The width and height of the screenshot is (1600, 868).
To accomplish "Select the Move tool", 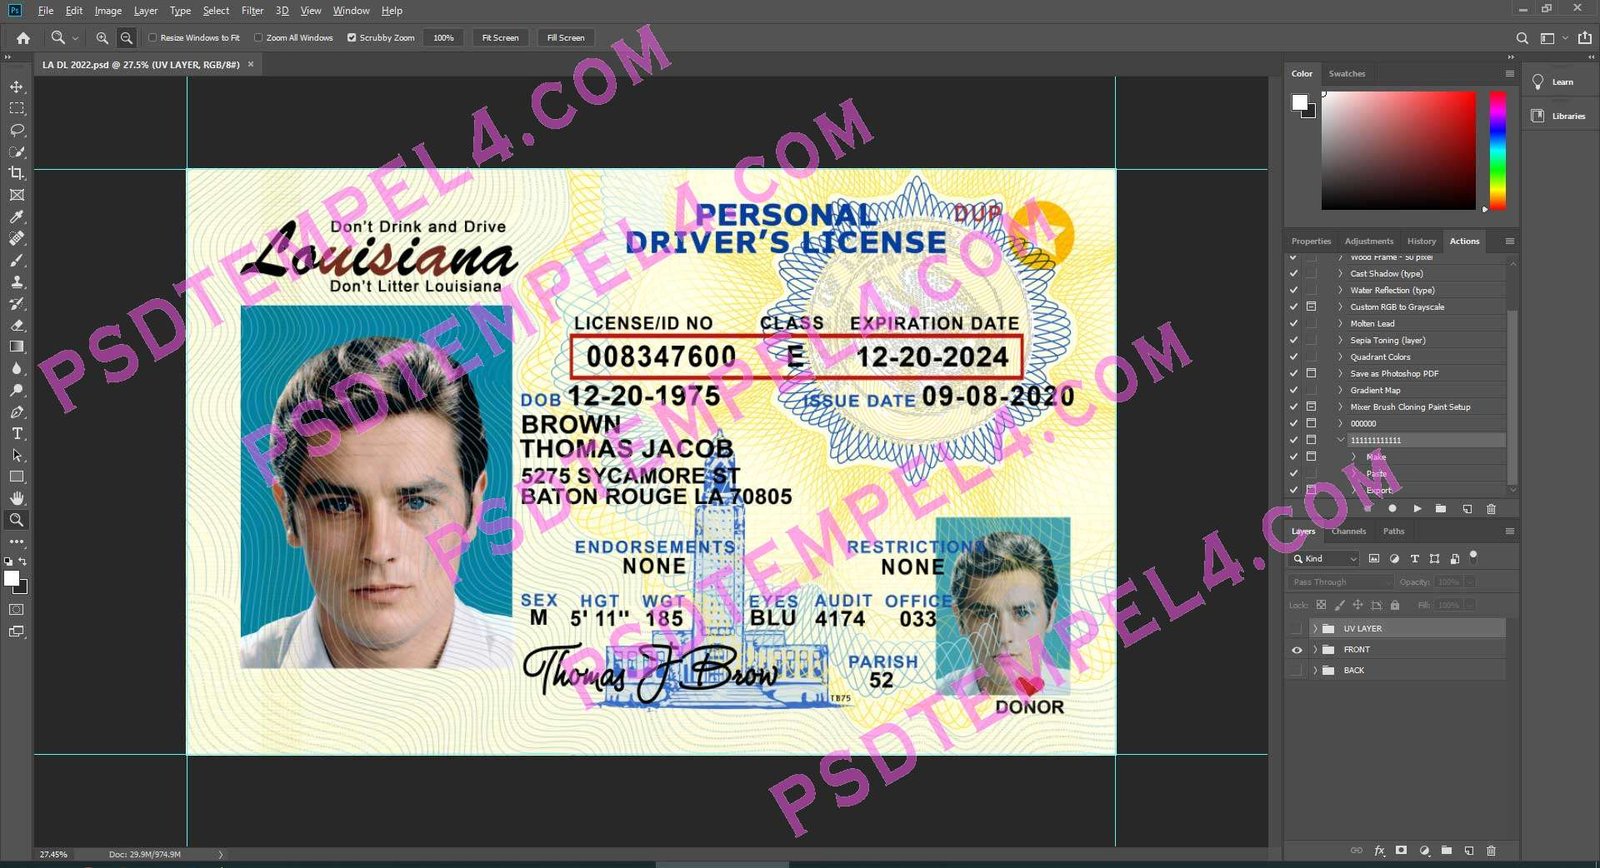I will (x=17, y=87).
